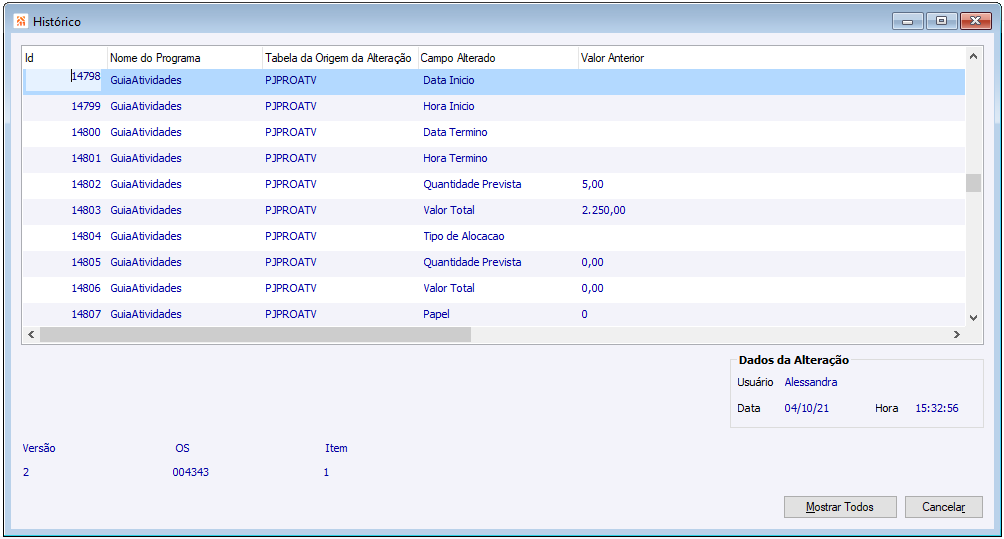This screenshot has height=539, width=1004.
Task: Click Valor Total in row 14806
Action: click(449, 288)
